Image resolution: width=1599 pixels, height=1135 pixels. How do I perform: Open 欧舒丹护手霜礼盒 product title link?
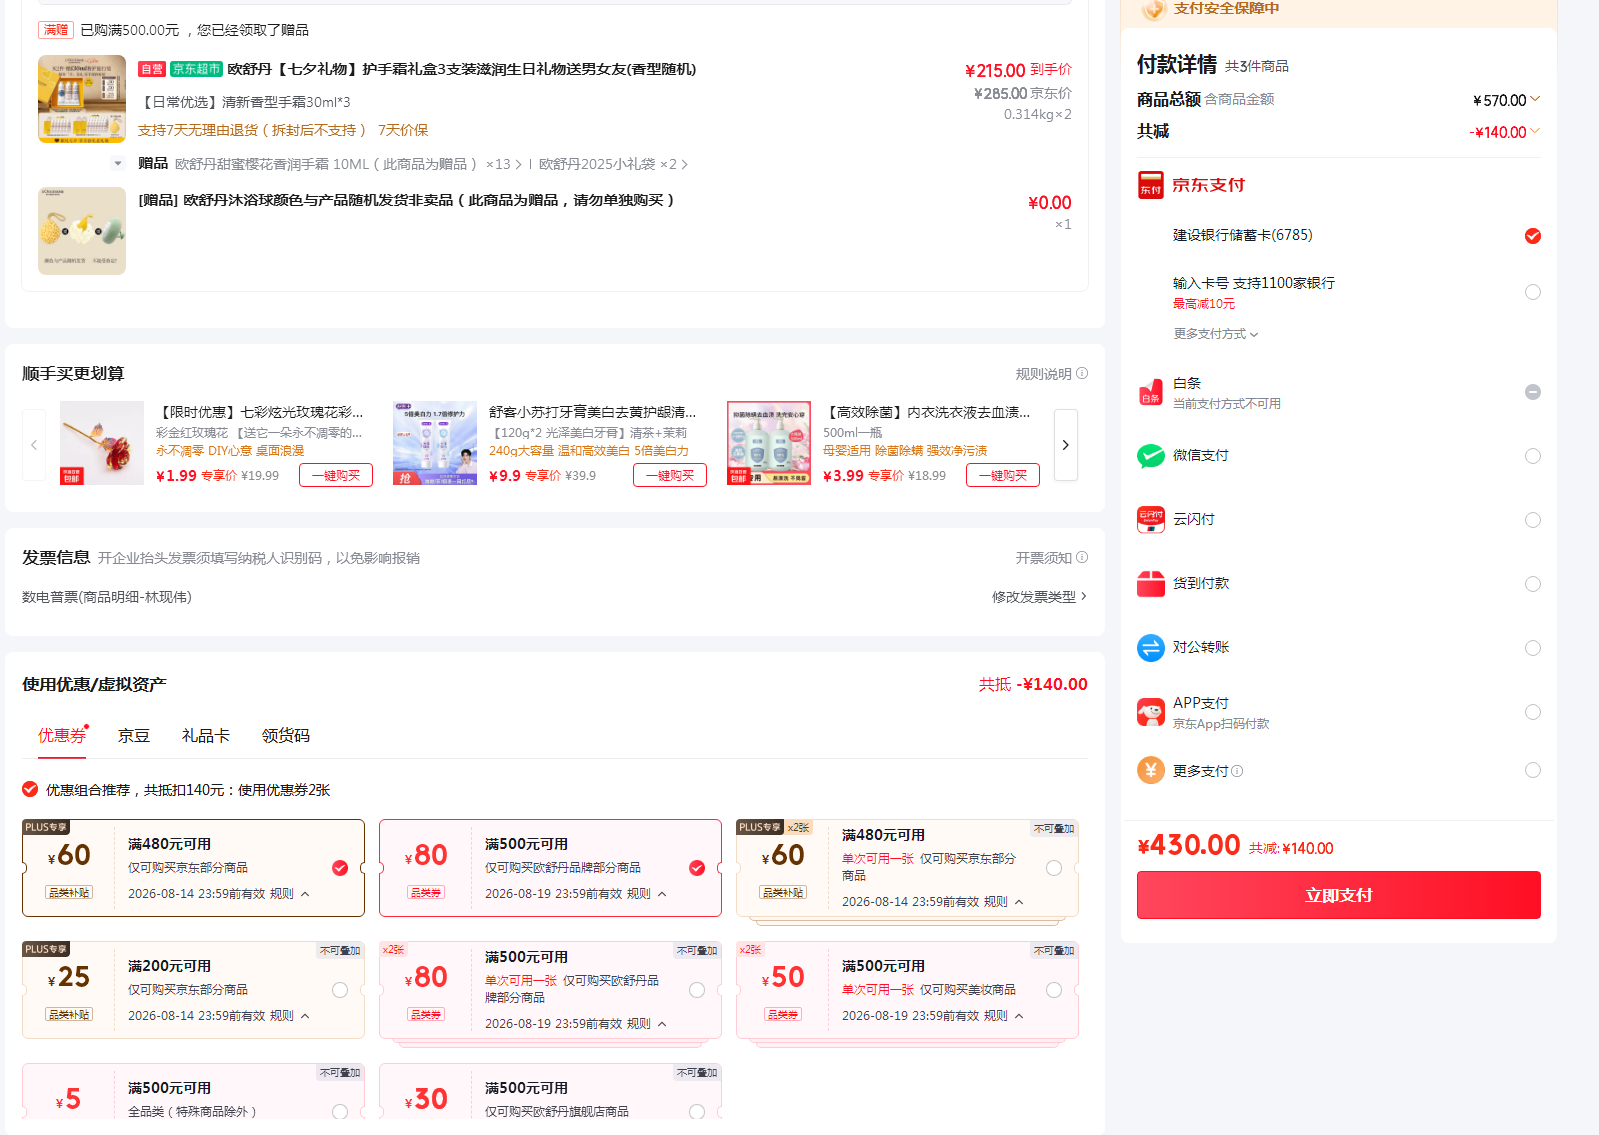pos(462,69)
